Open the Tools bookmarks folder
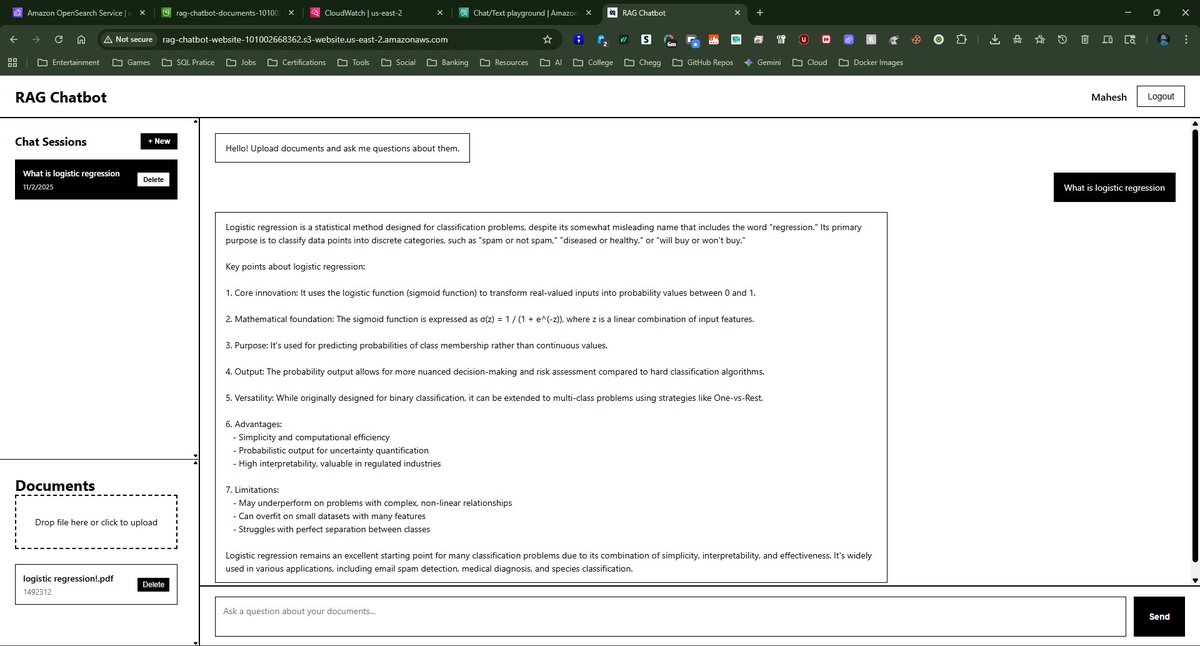1200x646 pixels. (x=353, y=62)
